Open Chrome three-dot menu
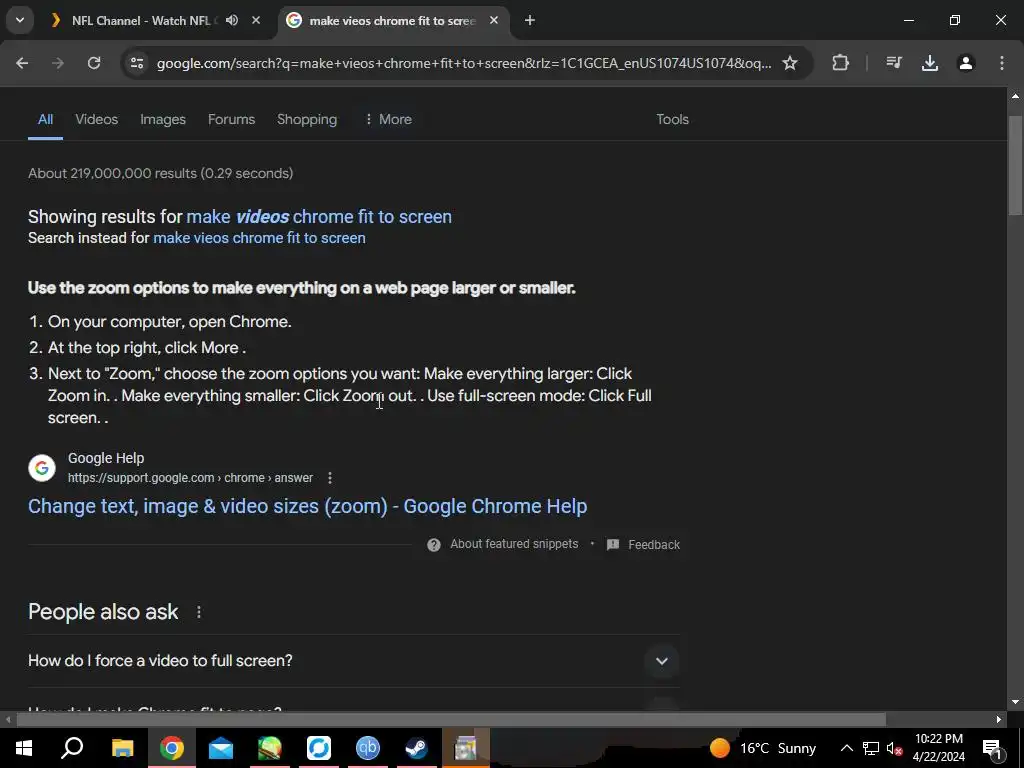This screenshot has height=768, width=1024. pos(1002,63)
